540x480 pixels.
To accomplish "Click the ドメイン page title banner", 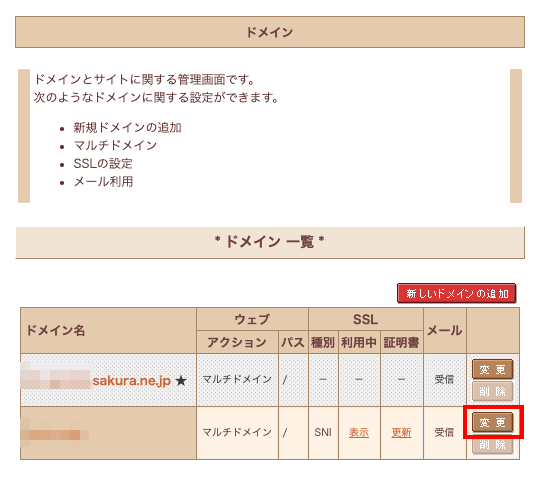I will tap(270, 32).
